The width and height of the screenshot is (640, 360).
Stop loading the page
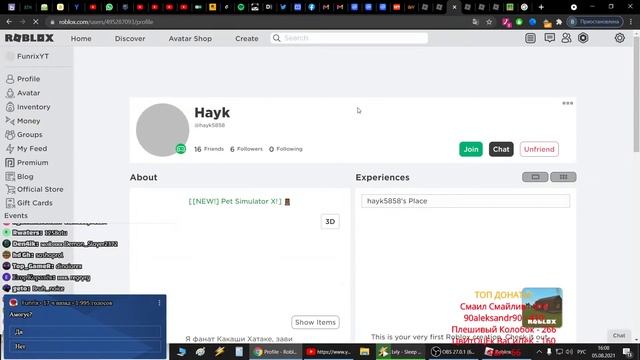pyautogui.click(x=36, y=22)
